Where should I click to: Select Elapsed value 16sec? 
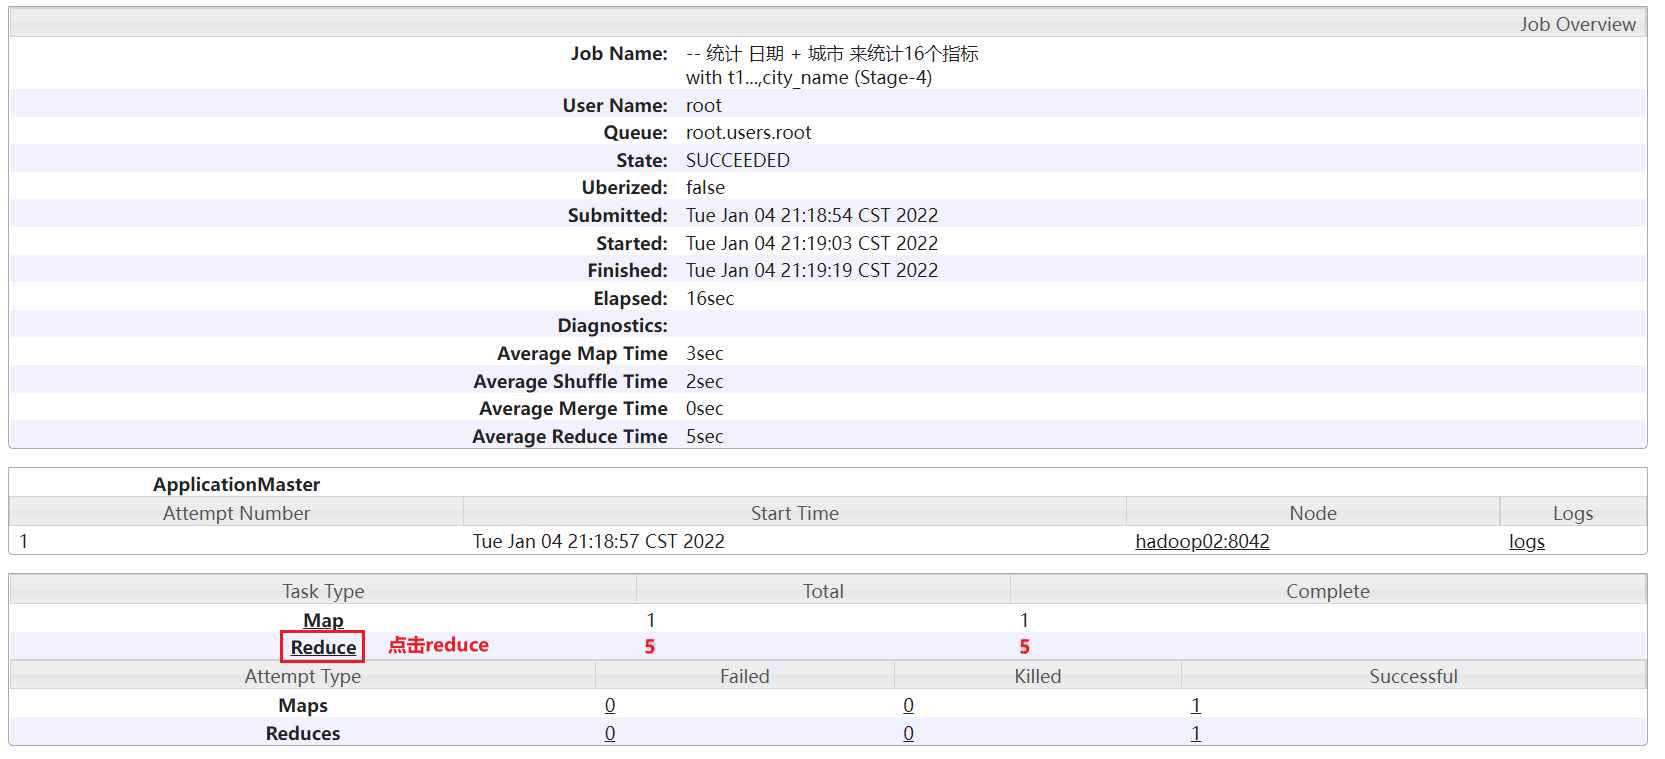pos(710,298)
